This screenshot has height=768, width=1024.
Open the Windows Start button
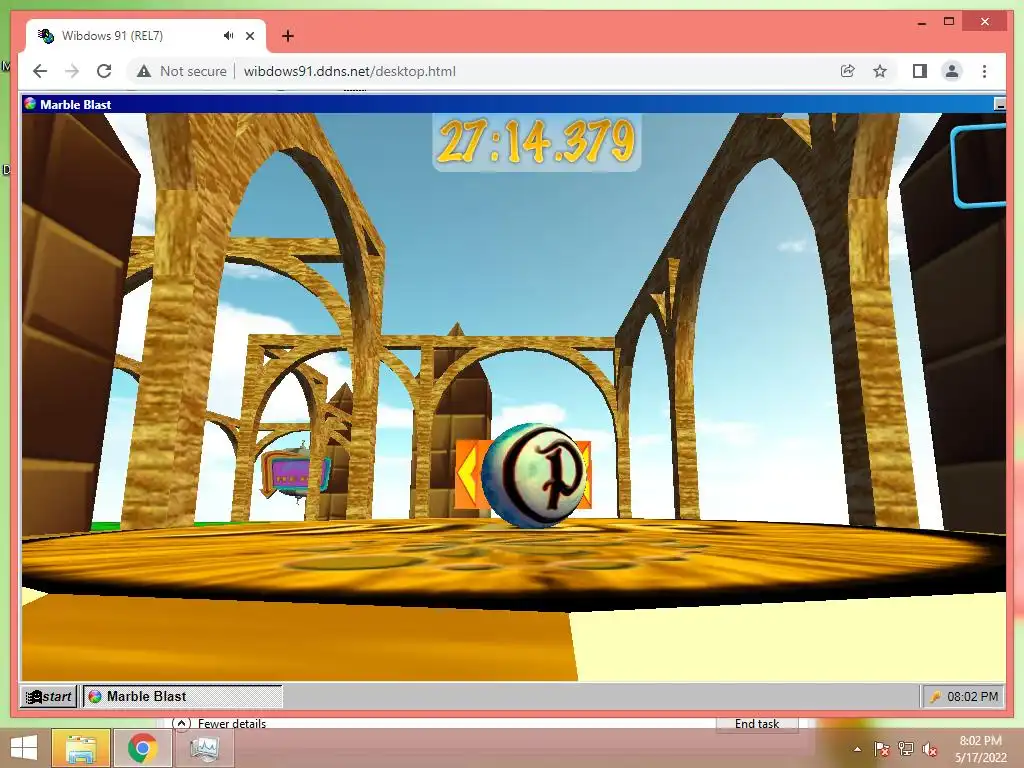pyautogui.click(x=24, y=748)
